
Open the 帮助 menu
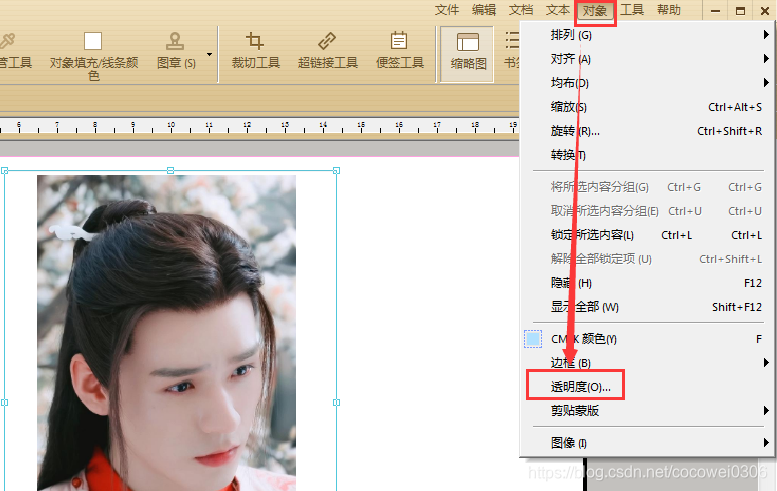pyautogui.click(x=669, y=10)
